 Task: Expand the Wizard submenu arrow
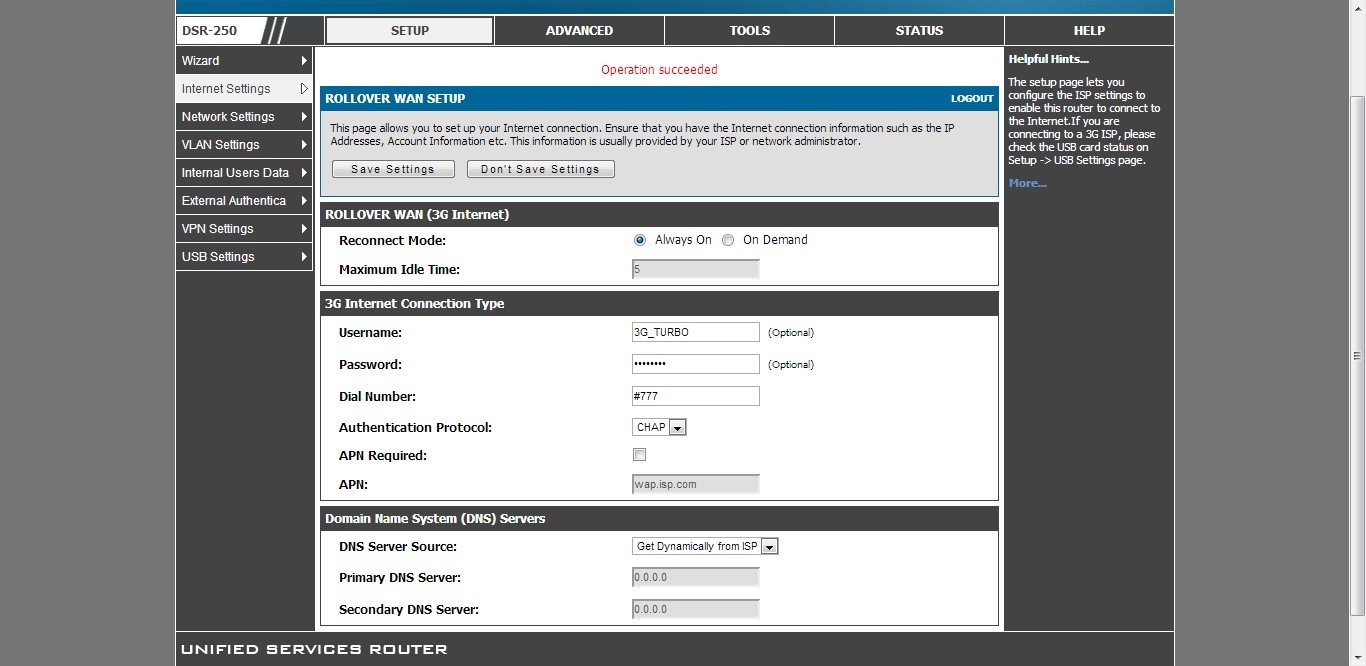click(x=304, y=61)
